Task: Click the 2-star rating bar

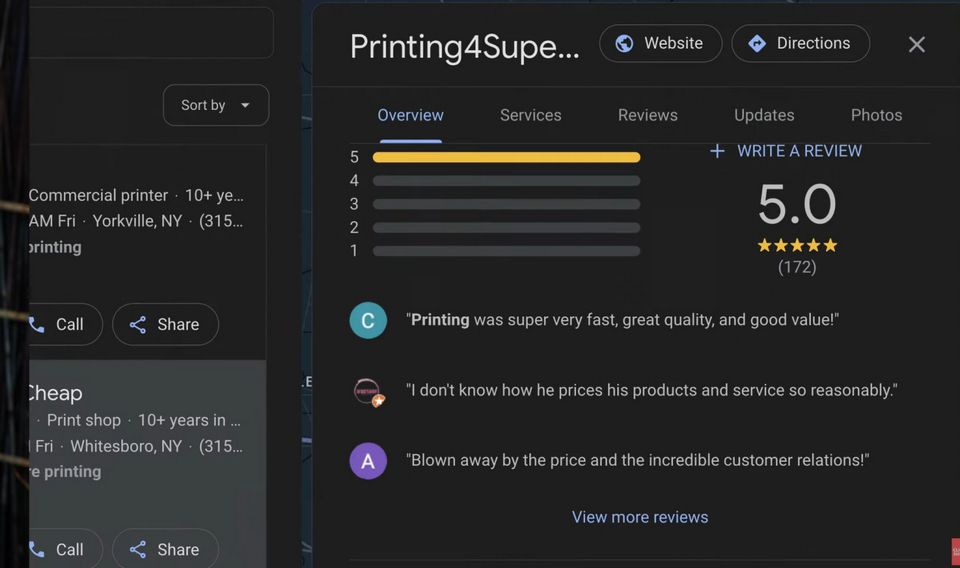Action: click(506, 228)
